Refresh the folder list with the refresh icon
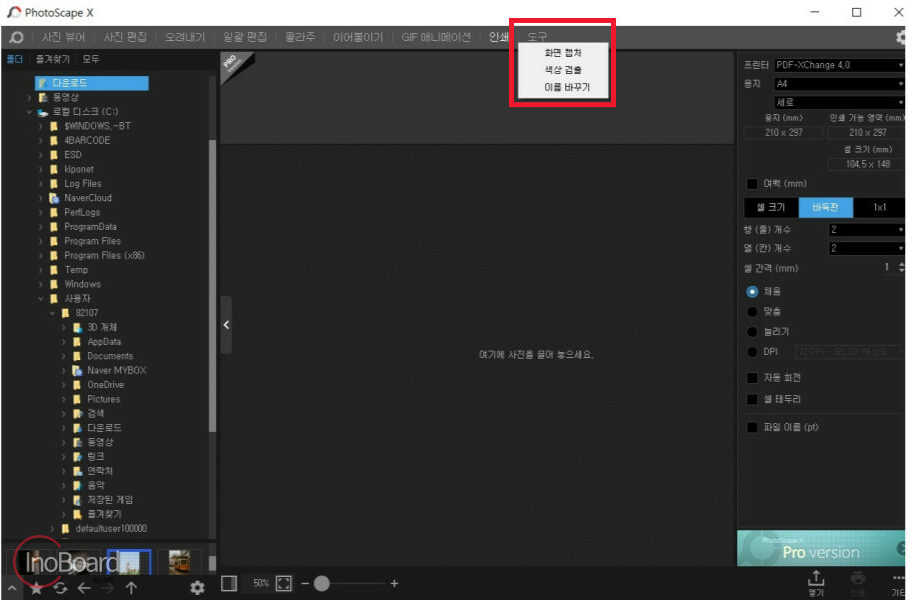Screen dimensions: 912x600 coord(60,588)
